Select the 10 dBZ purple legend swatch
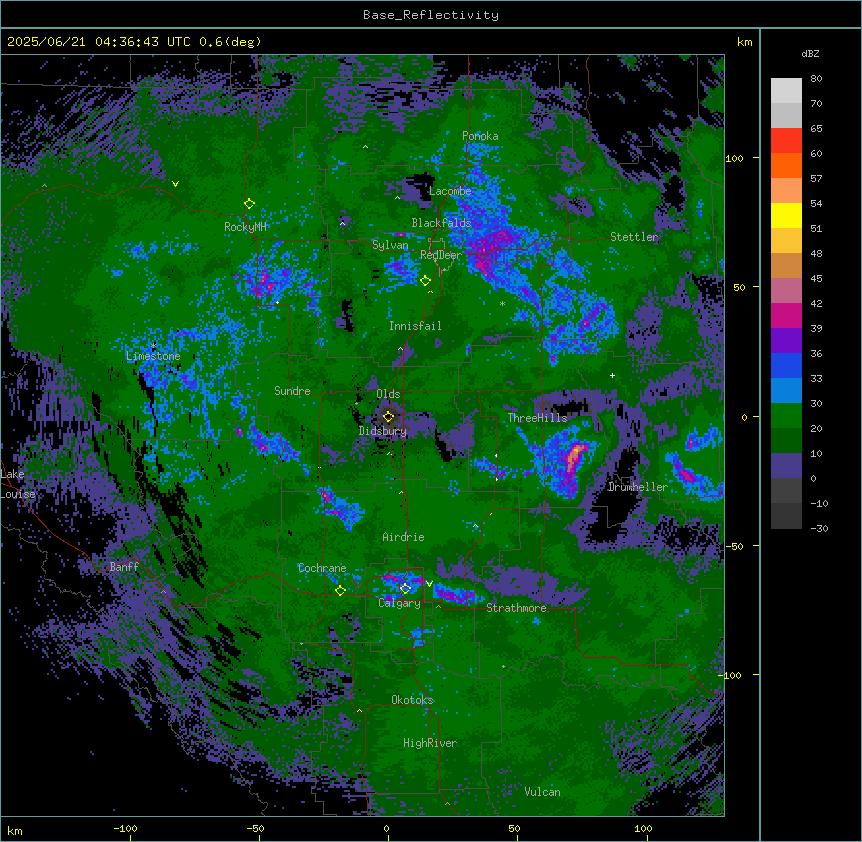Viewport: 862px width, 842px height. pos(786,466)
